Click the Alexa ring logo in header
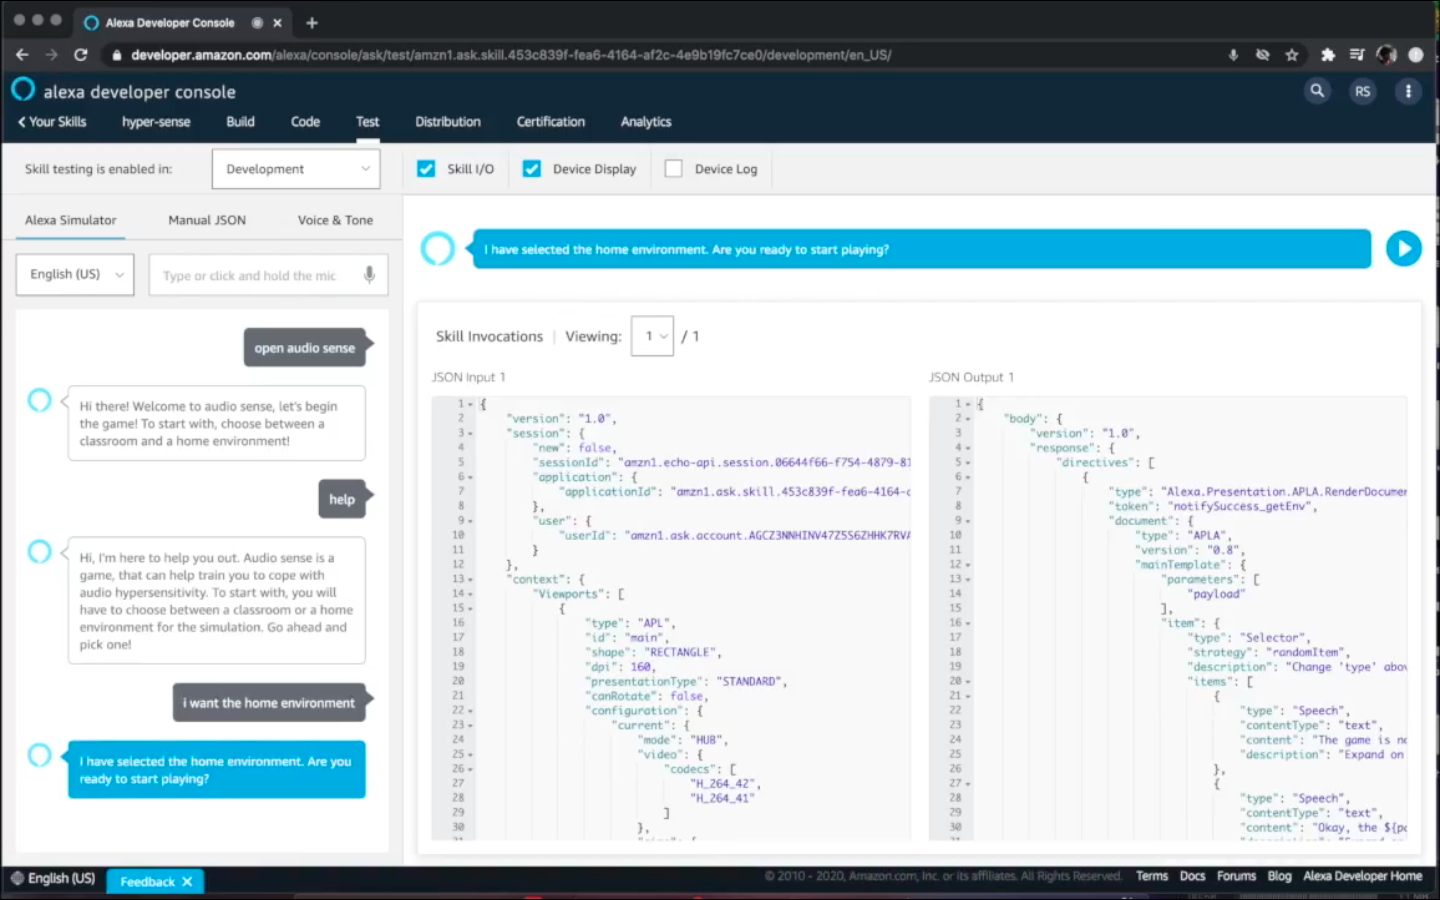Screen dimensions: 1440x900 23,90
